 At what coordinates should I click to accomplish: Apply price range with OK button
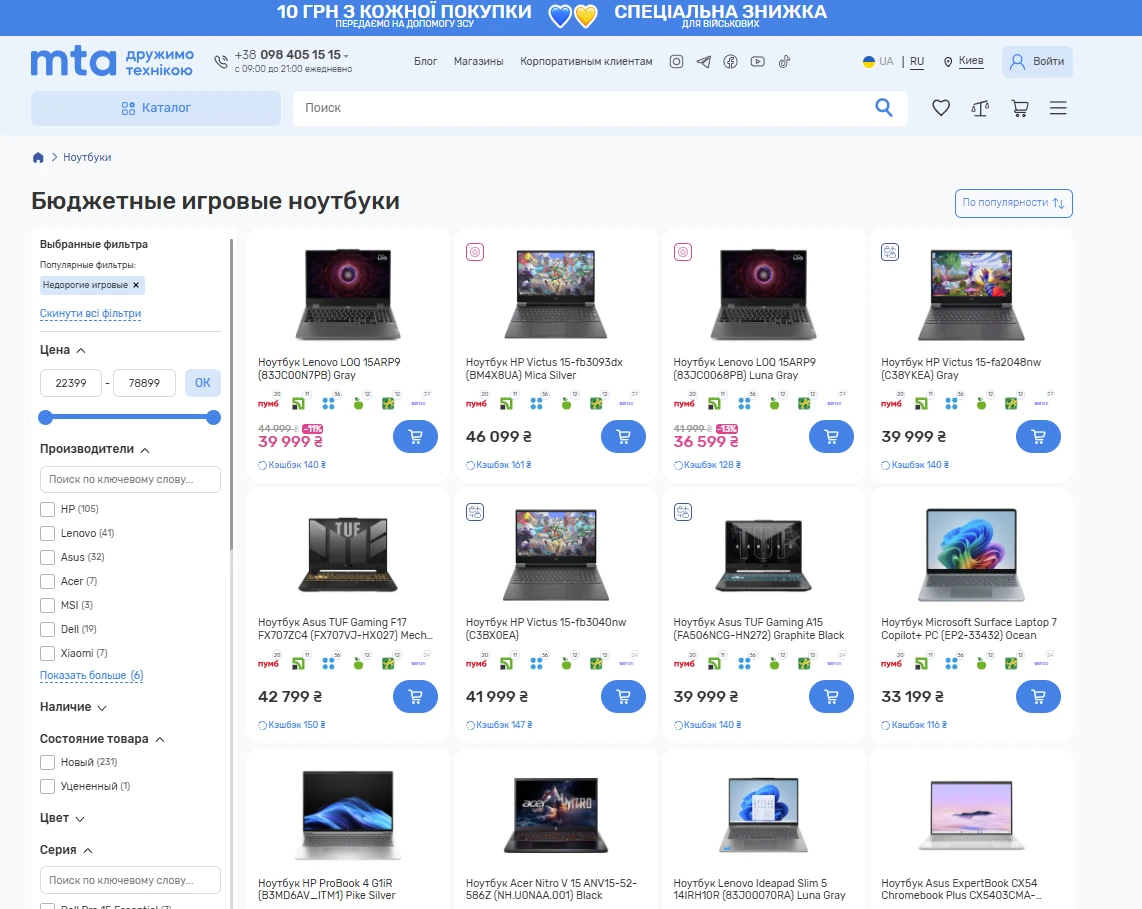tap(202, 383)
